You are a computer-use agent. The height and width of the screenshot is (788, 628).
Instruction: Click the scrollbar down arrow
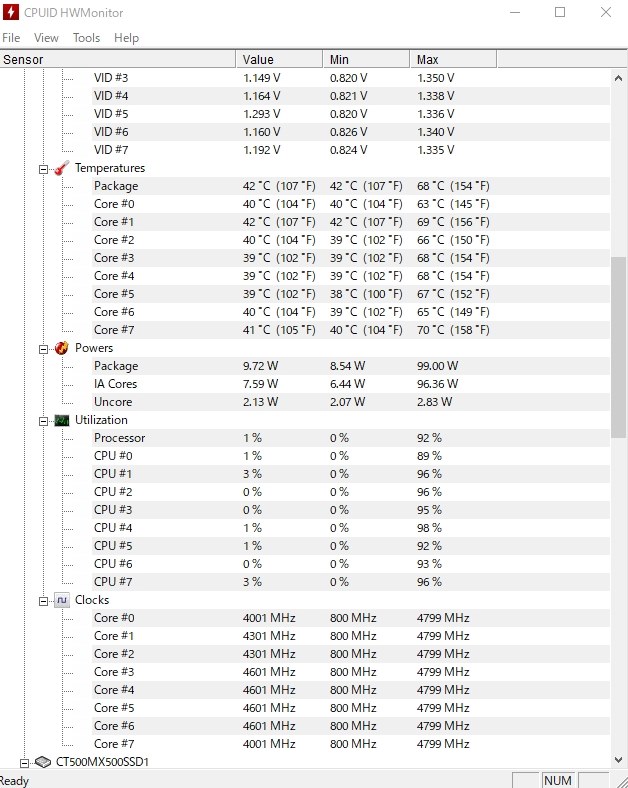[x=618, y=760]
